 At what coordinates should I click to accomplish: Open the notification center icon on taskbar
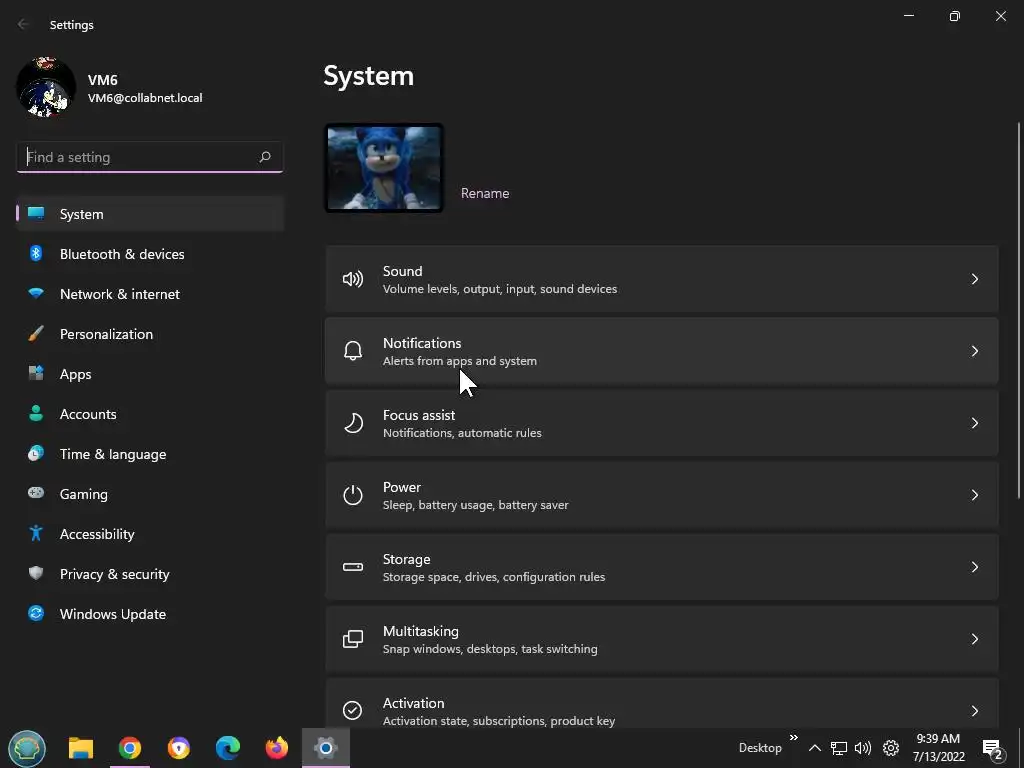993,750
